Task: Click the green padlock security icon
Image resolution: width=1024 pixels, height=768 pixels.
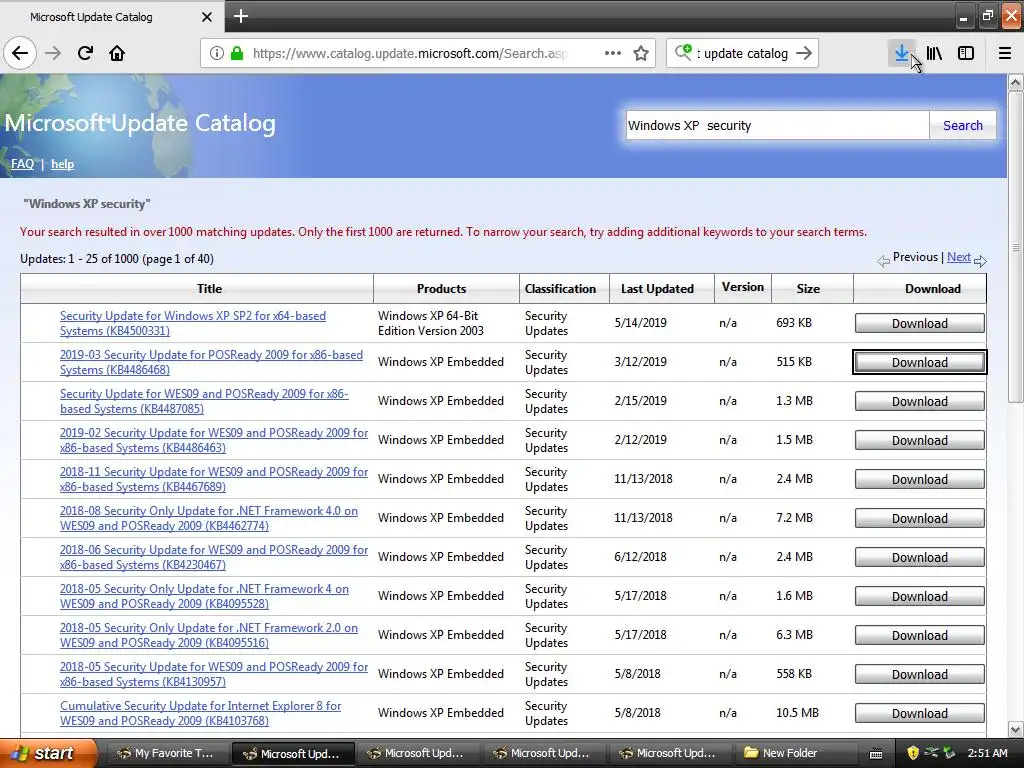Action: point(237,53)
